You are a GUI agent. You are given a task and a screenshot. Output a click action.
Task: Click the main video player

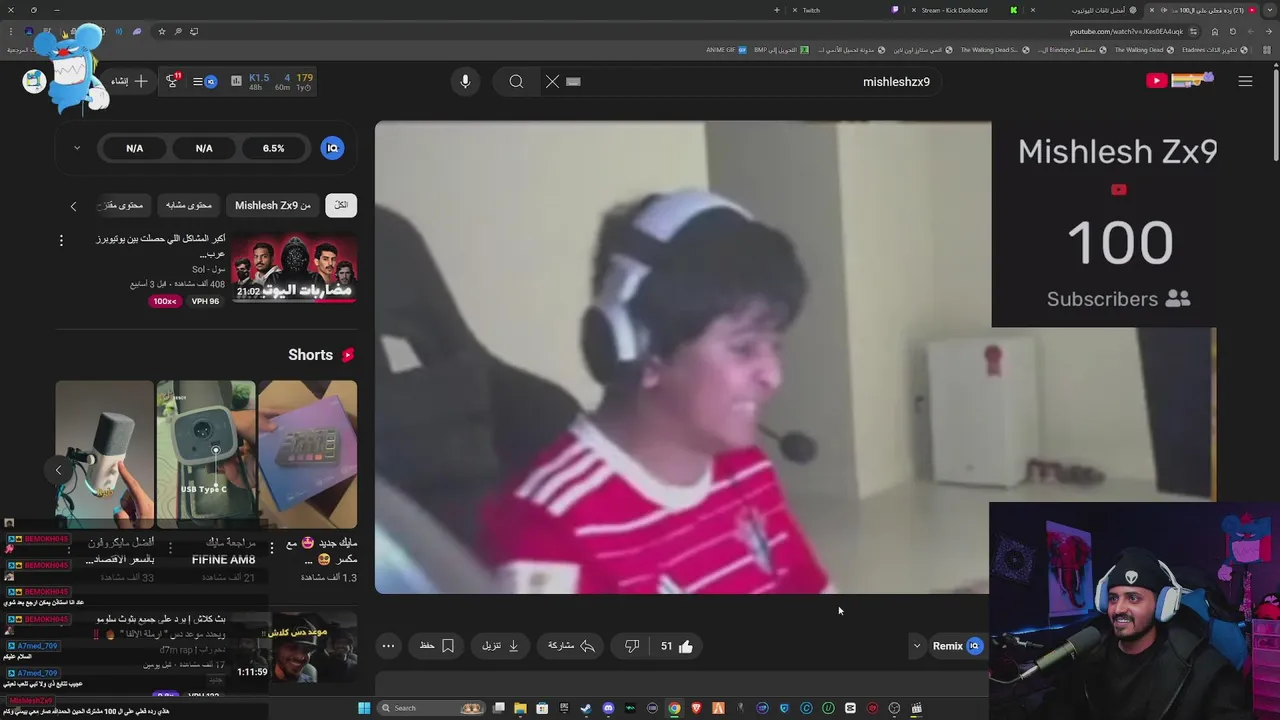[x=795, y=357]
